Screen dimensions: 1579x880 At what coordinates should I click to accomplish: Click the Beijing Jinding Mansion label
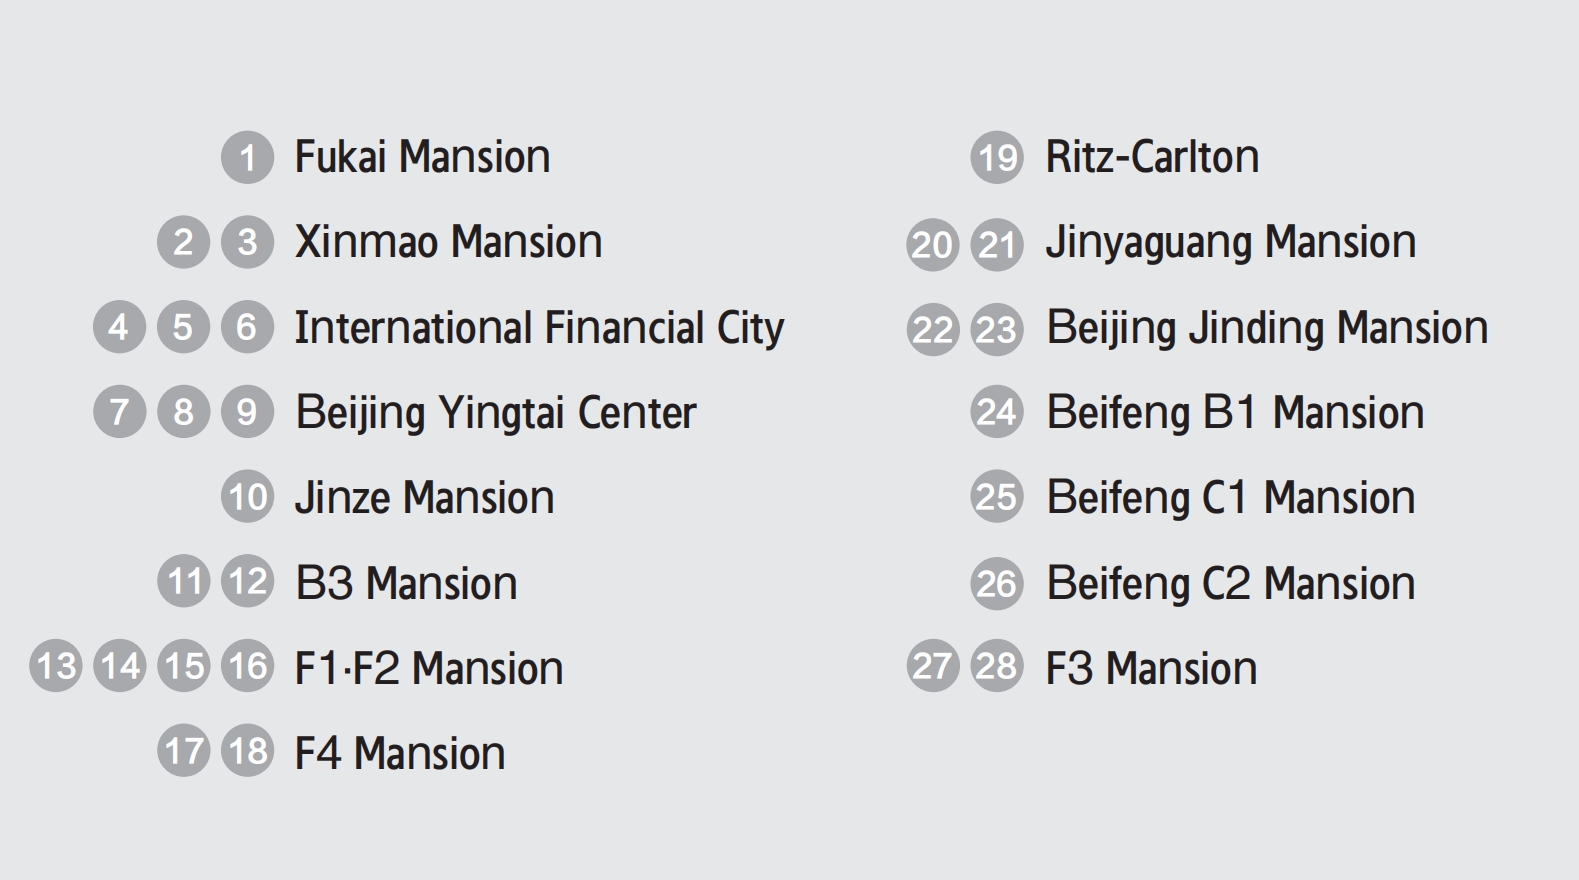click(x=1267, y=328)
